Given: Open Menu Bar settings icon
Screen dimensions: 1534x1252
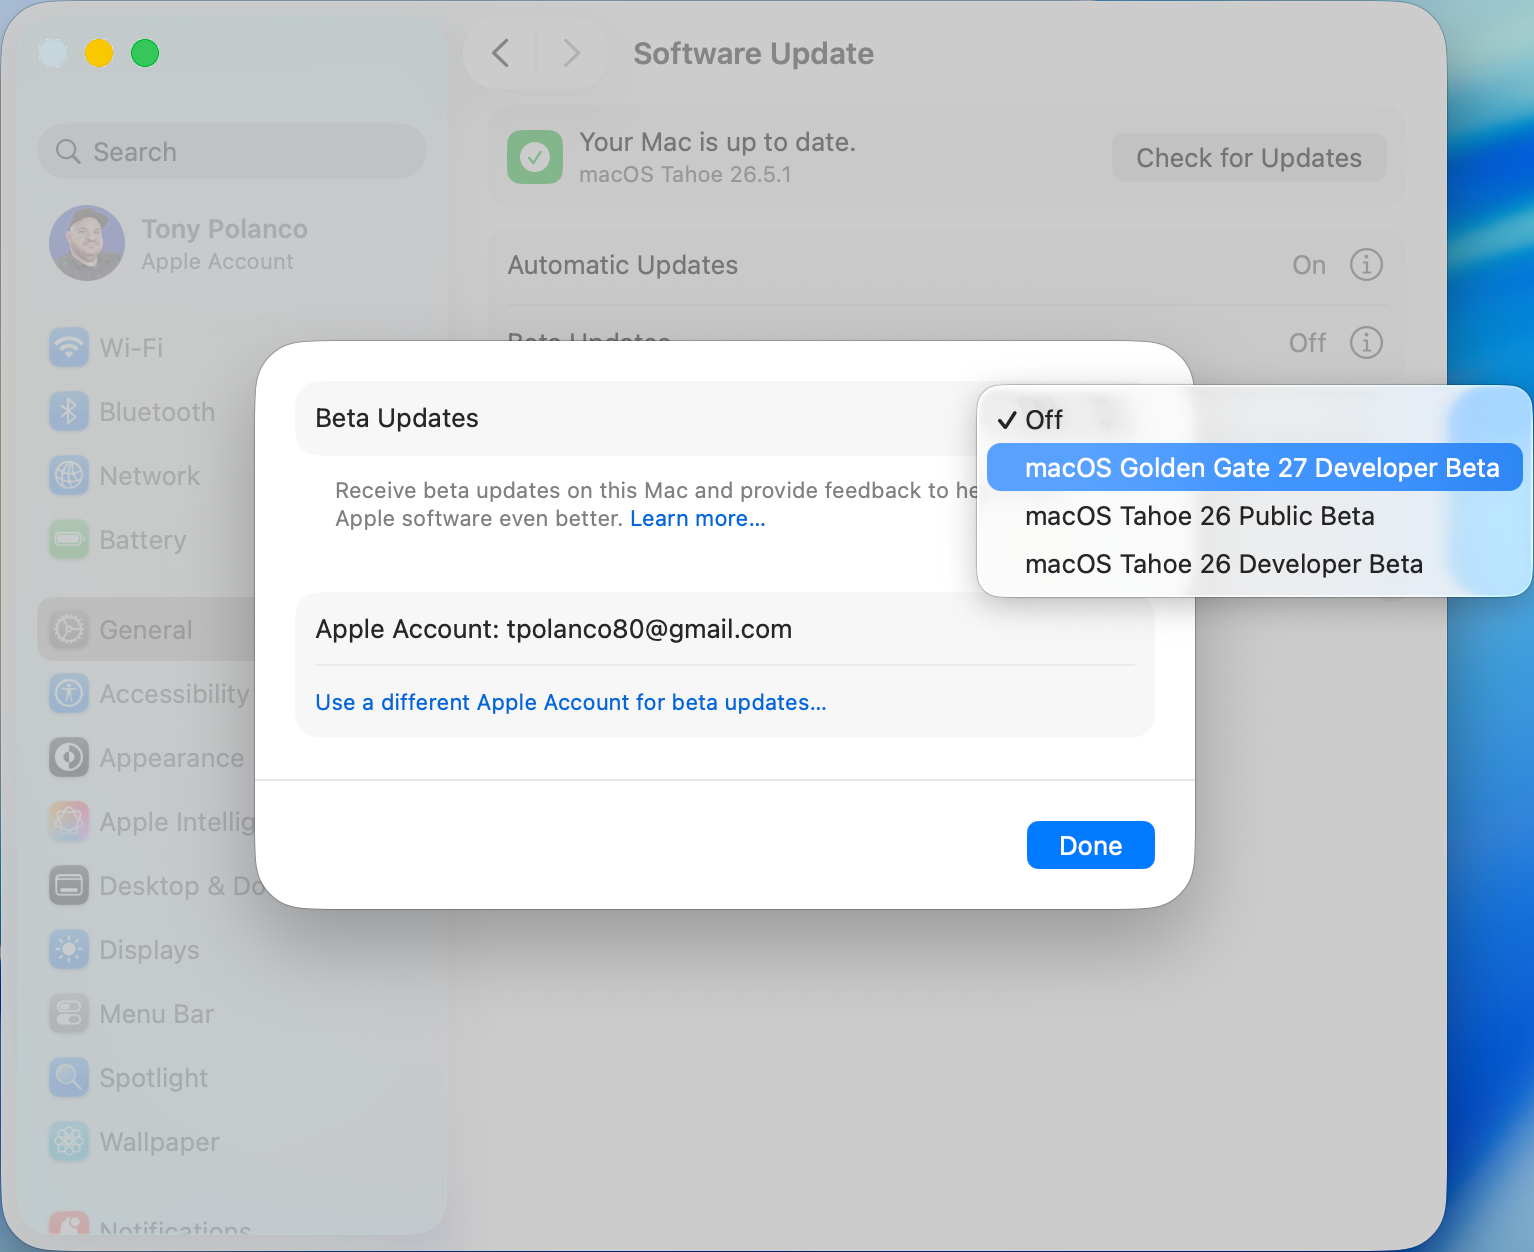Looking at the screenshot, I should (69, 1014).
